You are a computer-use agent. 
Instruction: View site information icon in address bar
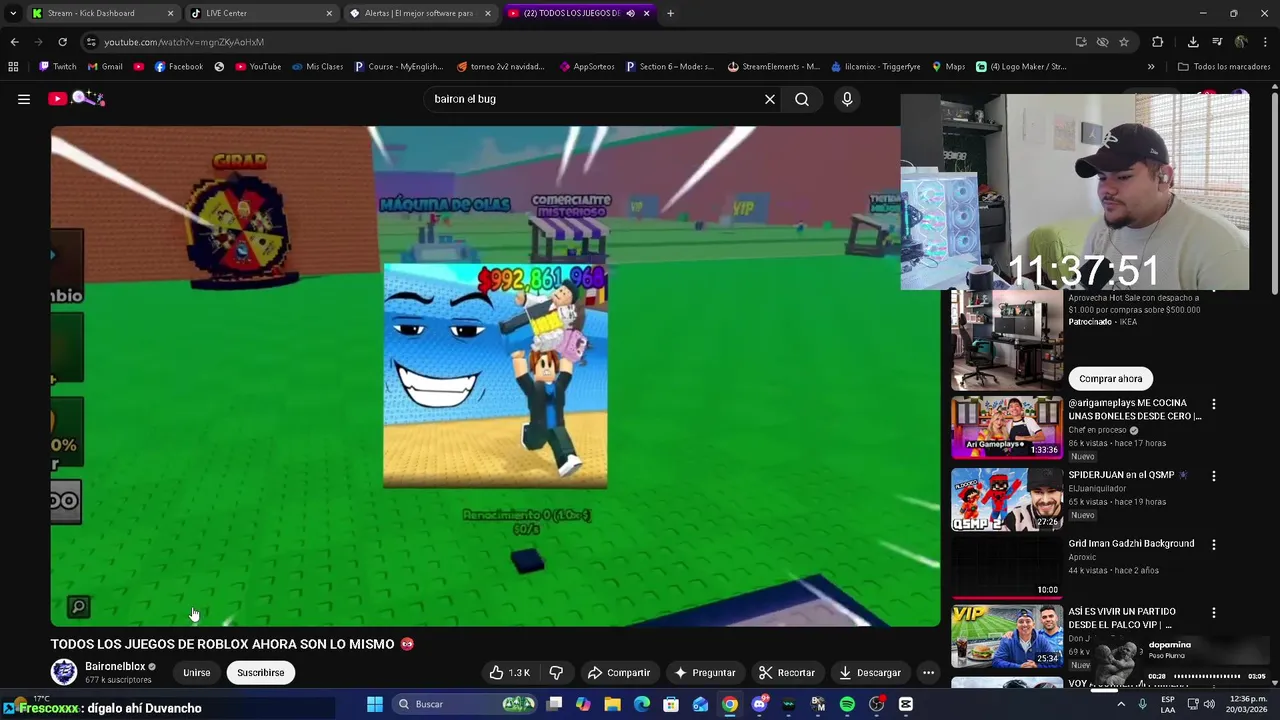91,42
